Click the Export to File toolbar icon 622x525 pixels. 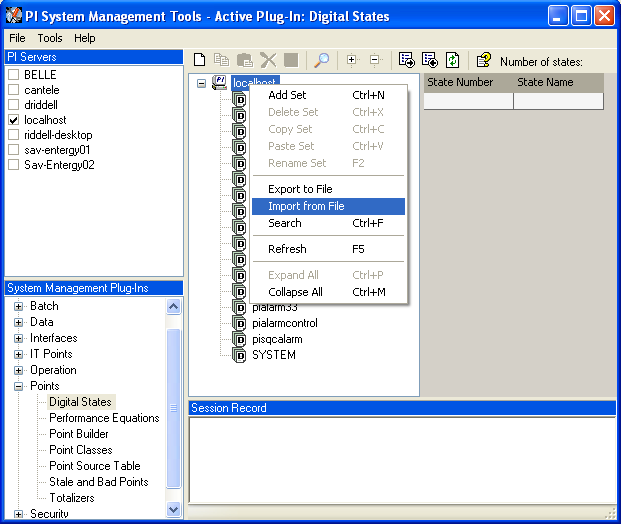tap(407, 60)
